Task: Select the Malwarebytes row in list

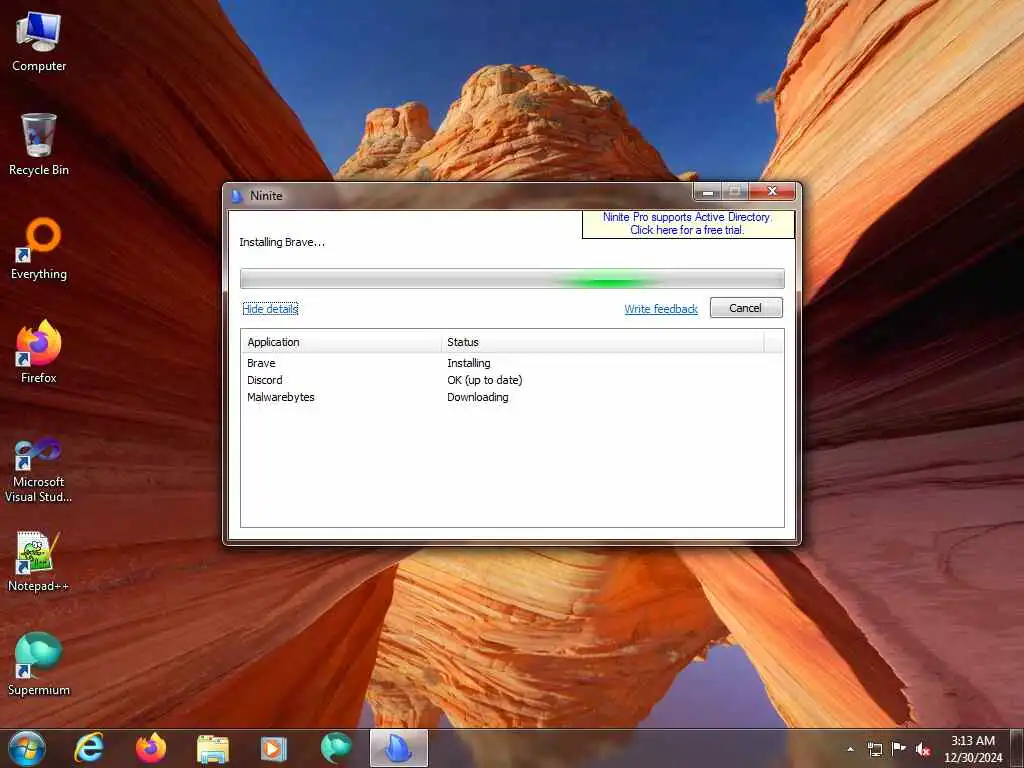Action: pyautogui.click(x=512, y=397)
